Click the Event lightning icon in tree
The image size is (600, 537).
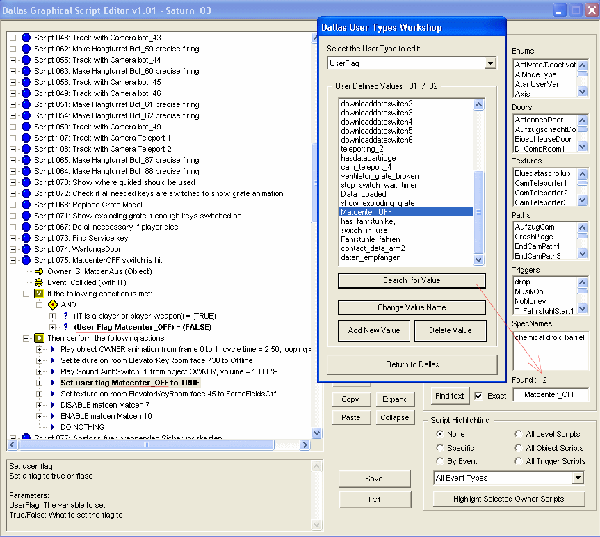pyautogui.click(x=38, y=282)
